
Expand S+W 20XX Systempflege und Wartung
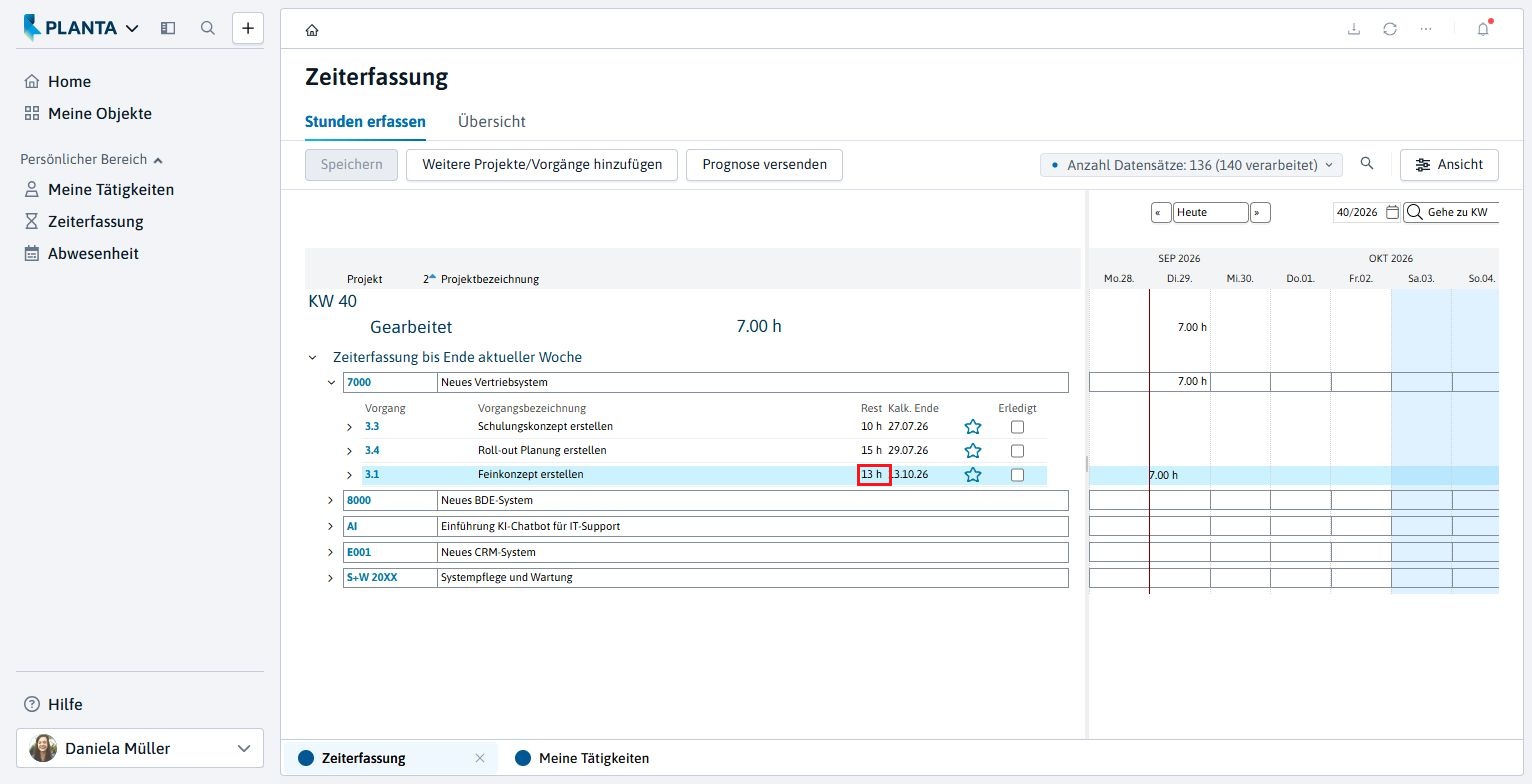click(331, 578)
